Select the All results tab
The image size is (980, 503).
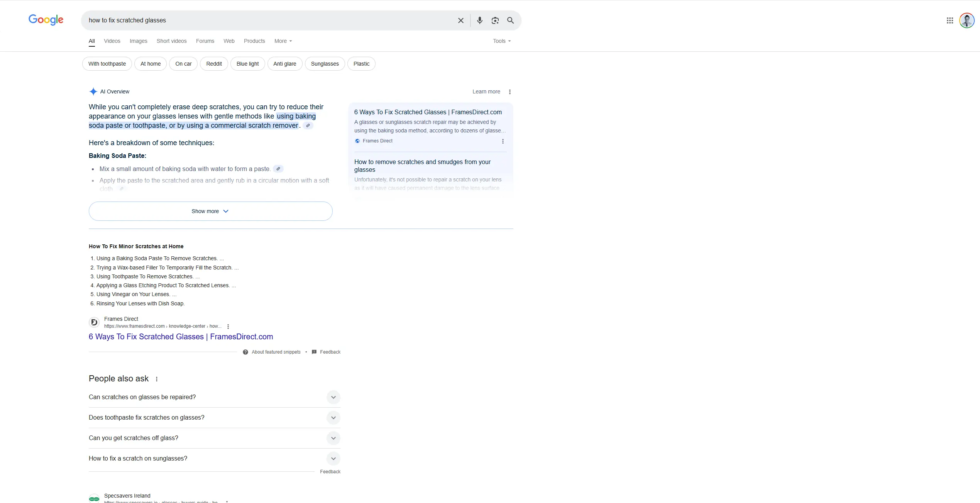tap(92, 41)
